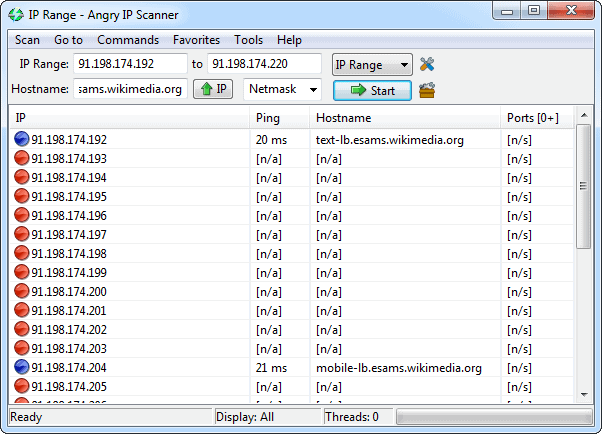The height and width of the screenshot is (434, 602).
Task: Click the 20 ms ping value
Action: 271,140
